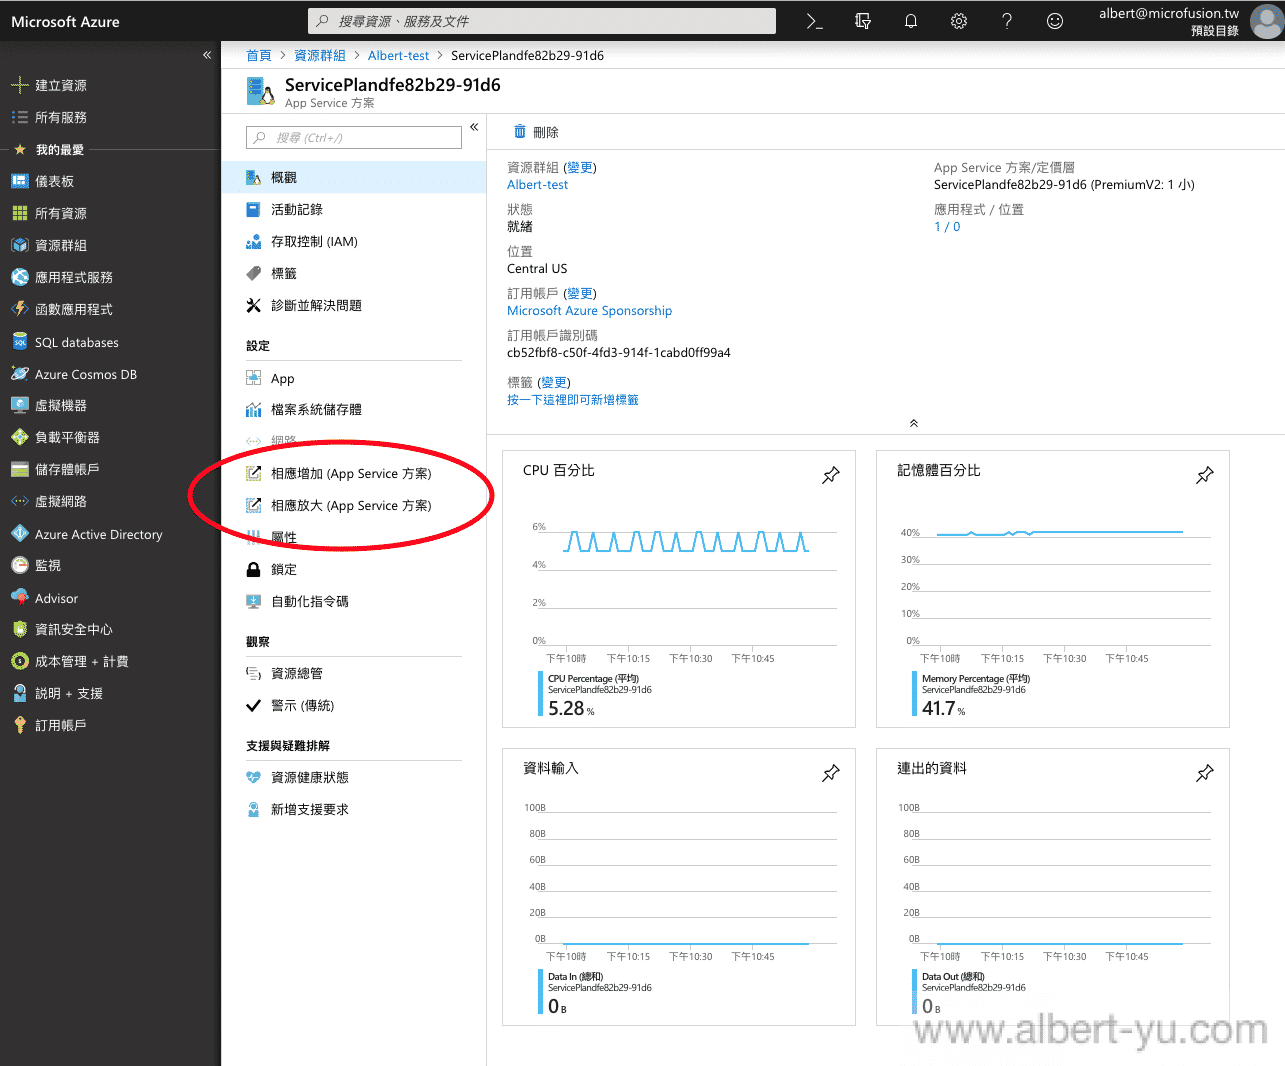This screenshot has width=1285, height=1066.
Task: Open feedback smiley icon
Action: [x=1055, y=21]
